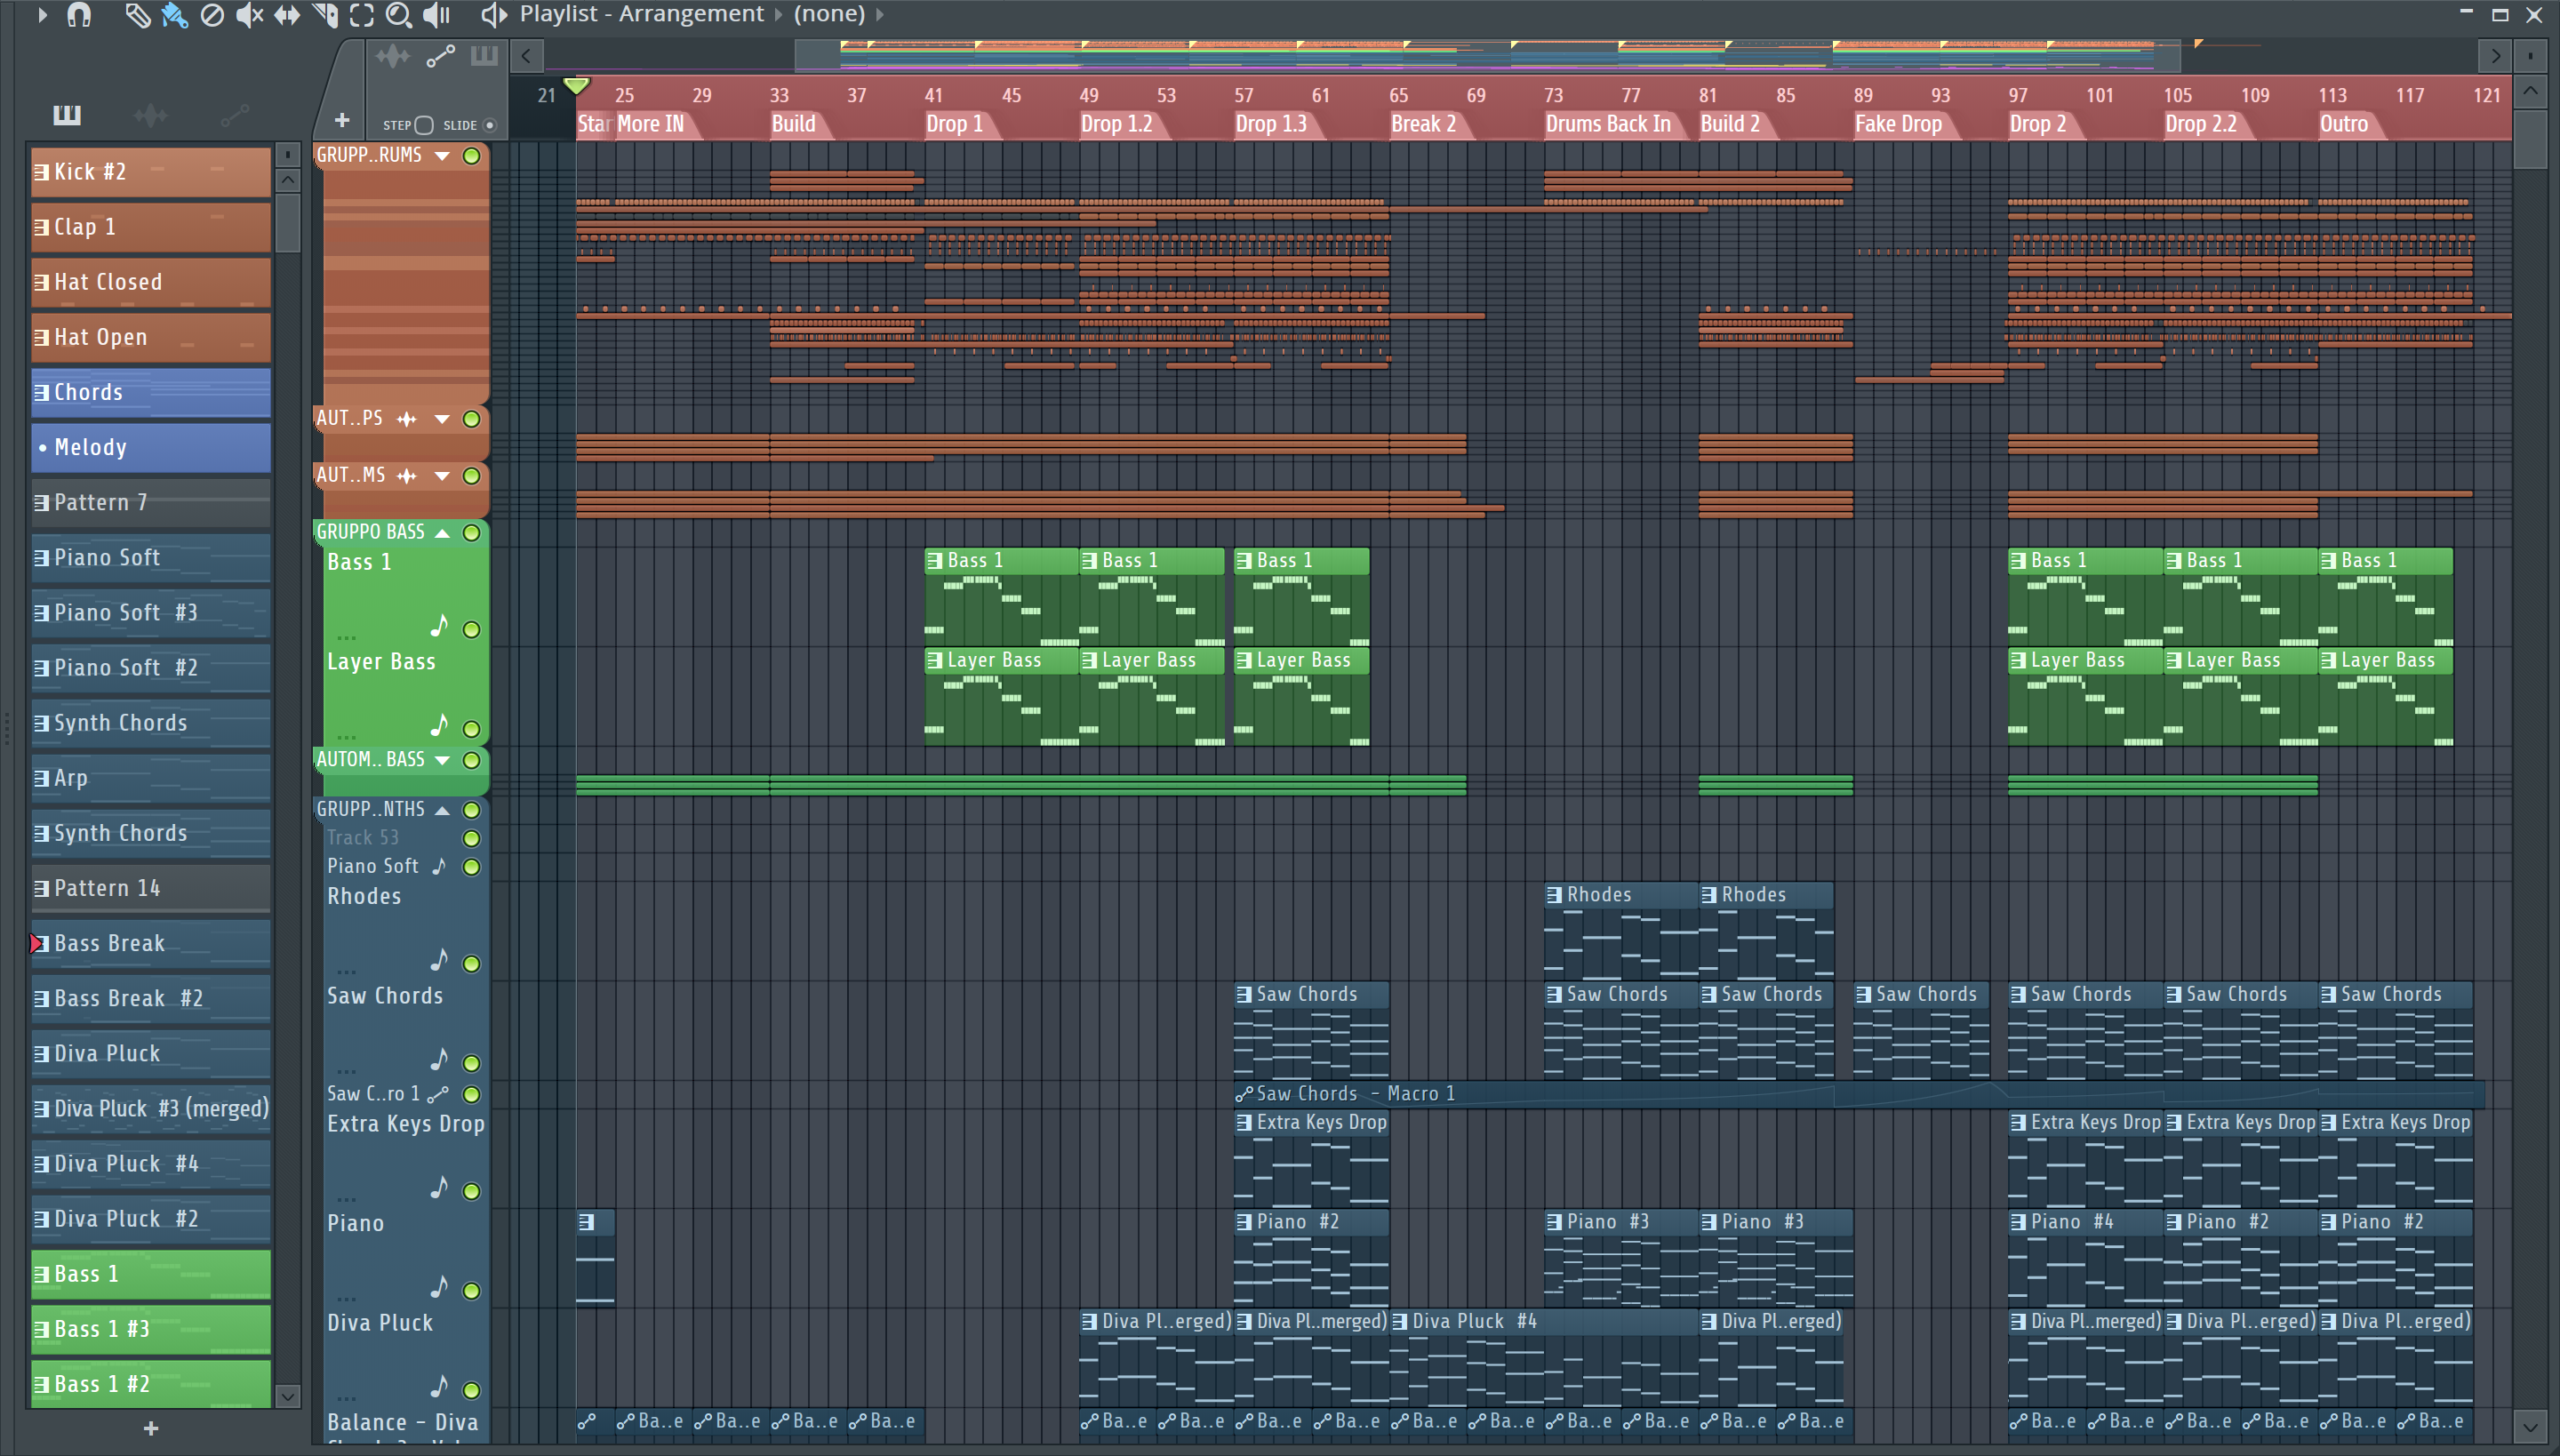This screenshot has width=2560, height=1456.
Task: Mute the Layer Bass track
Action: [471, 729]
